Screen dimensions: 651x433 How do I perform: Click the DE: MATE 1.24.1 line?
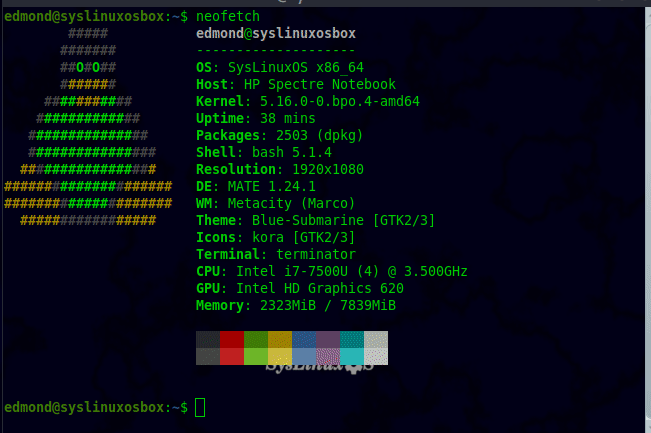tap(256, 186)
